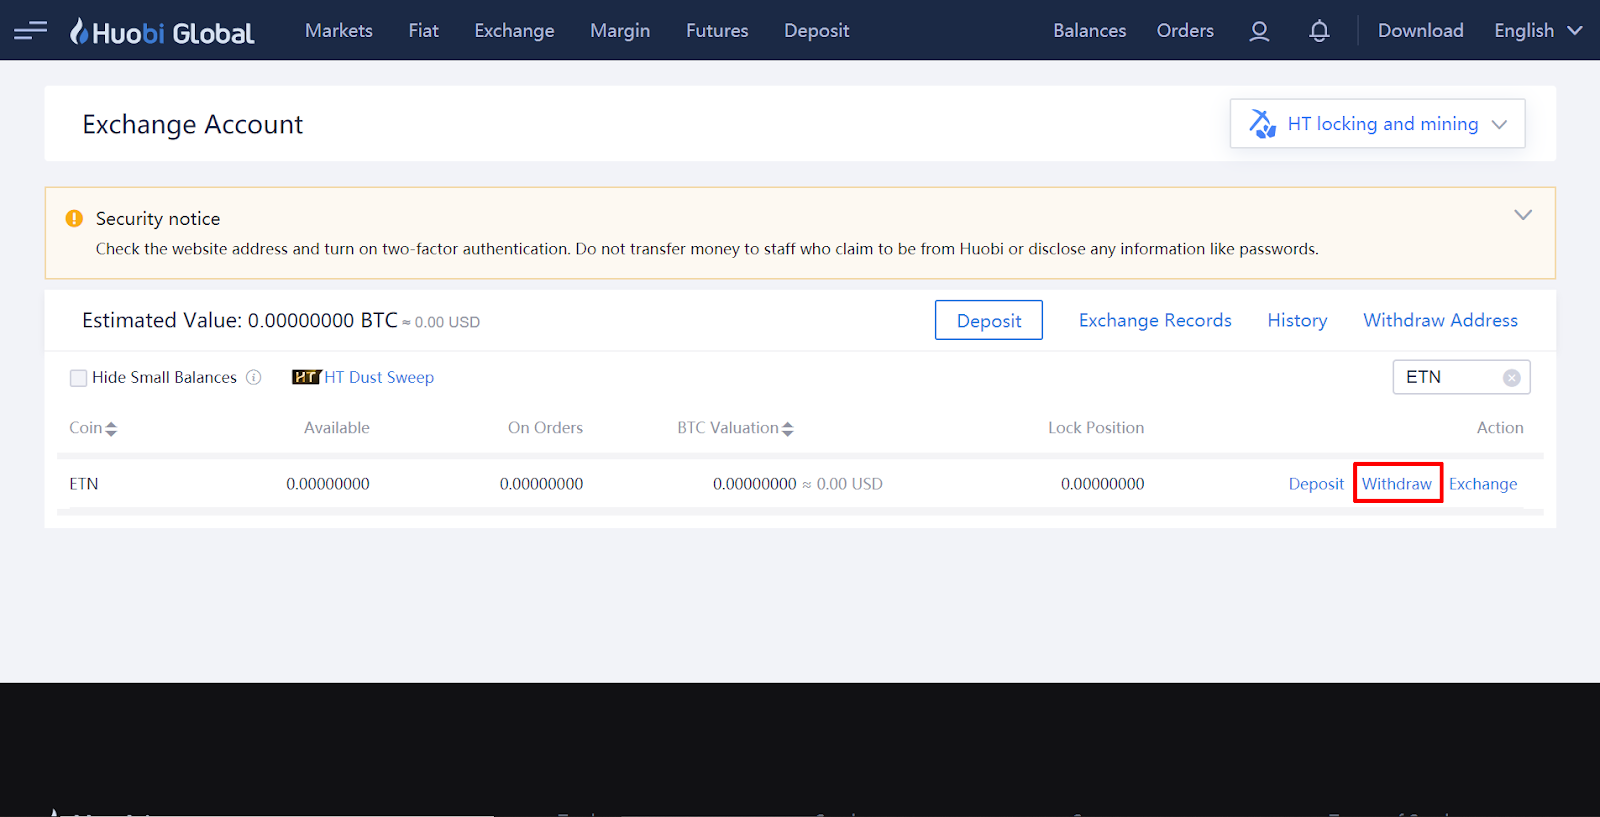Withdraw ETN from the row action
The image size is (1600, 817).
pyautogui.click(x=1397, y=484)
